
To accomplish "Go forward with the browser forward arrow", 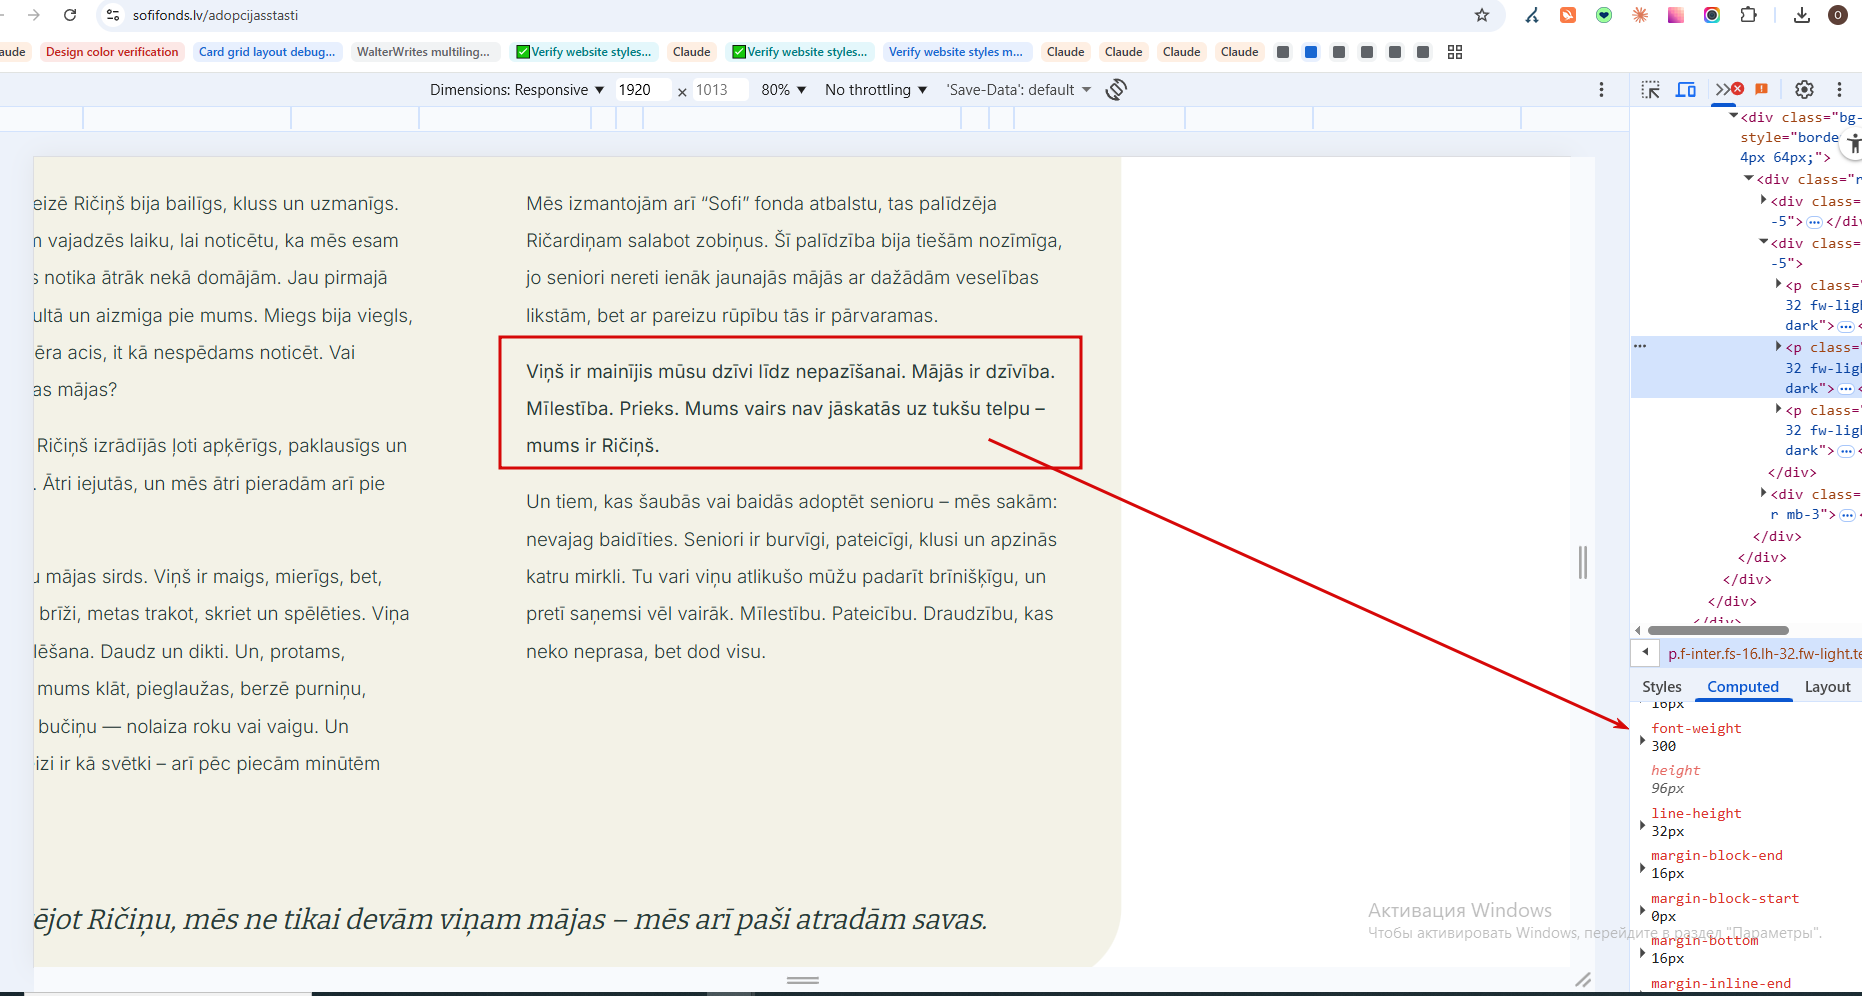I will 34,15.
